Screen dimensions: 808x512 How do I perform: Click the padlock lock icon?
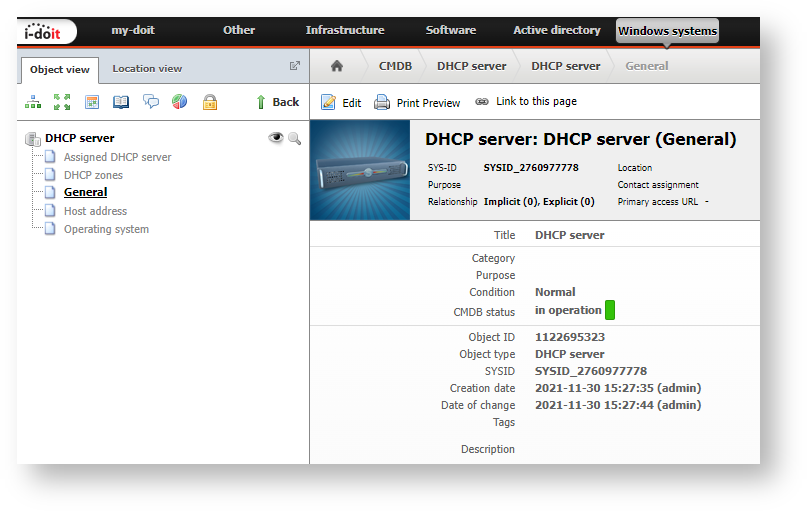click(x=210, y=102)
